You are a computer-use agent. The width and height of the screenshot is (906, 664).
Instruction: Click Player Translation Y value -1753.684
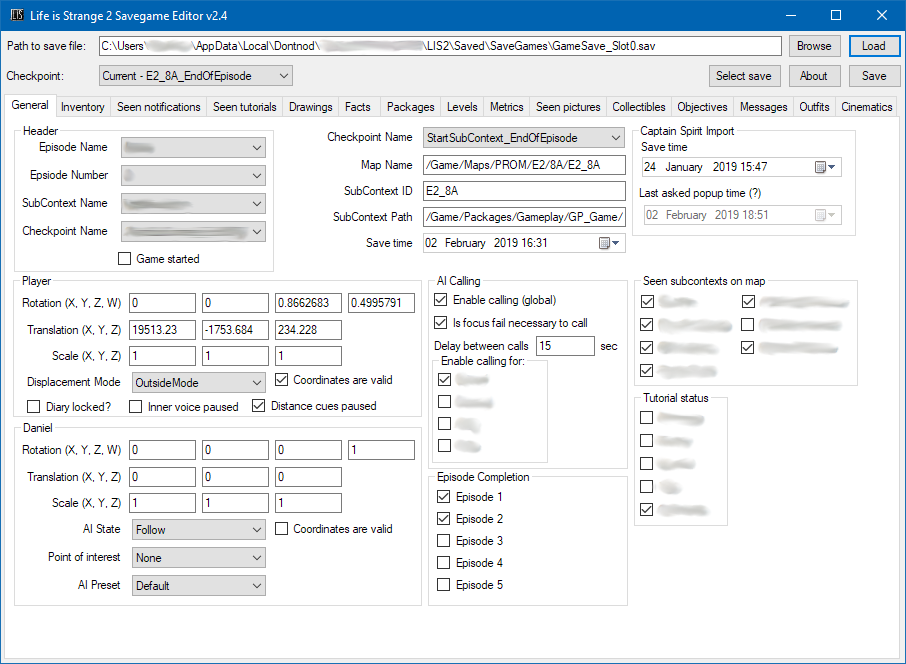tap(235, 330)
